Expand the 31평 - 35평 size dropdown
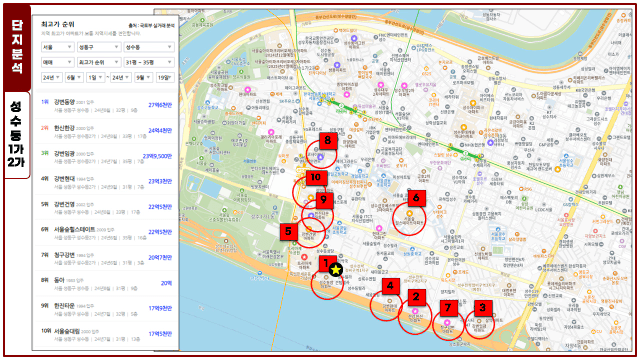 (x=149, y=62)
